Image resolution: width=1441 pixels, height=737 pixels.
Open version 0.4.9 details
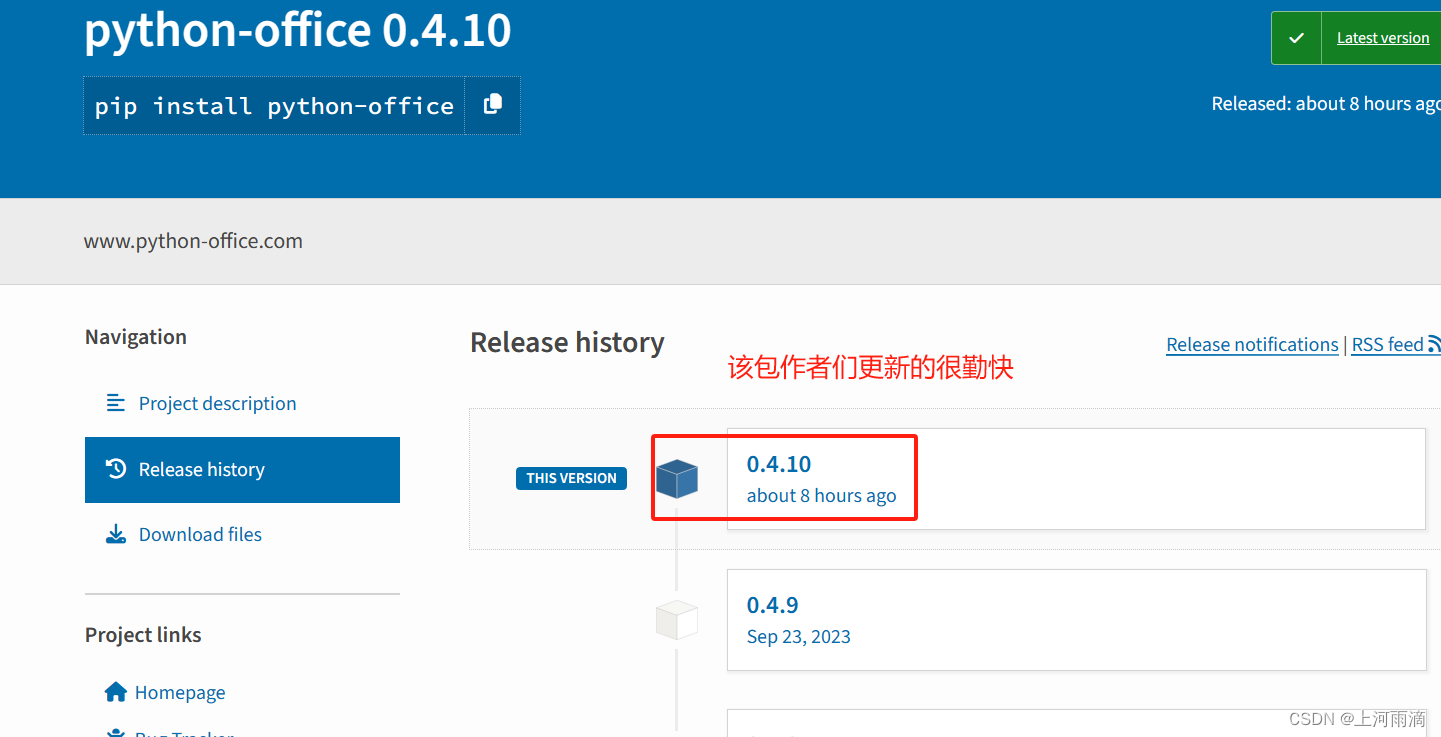click(772, 604)
